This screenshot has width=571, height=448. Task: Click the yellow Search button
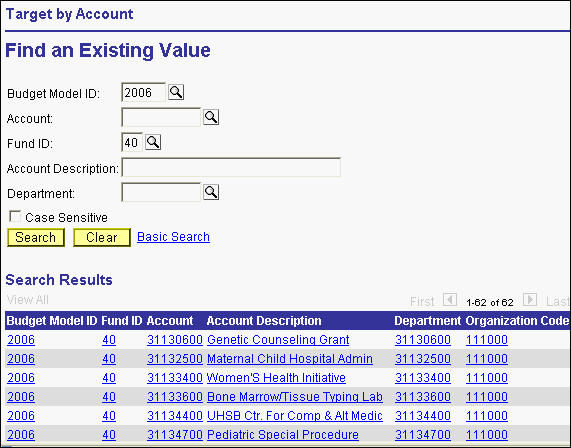coord(36,237)
